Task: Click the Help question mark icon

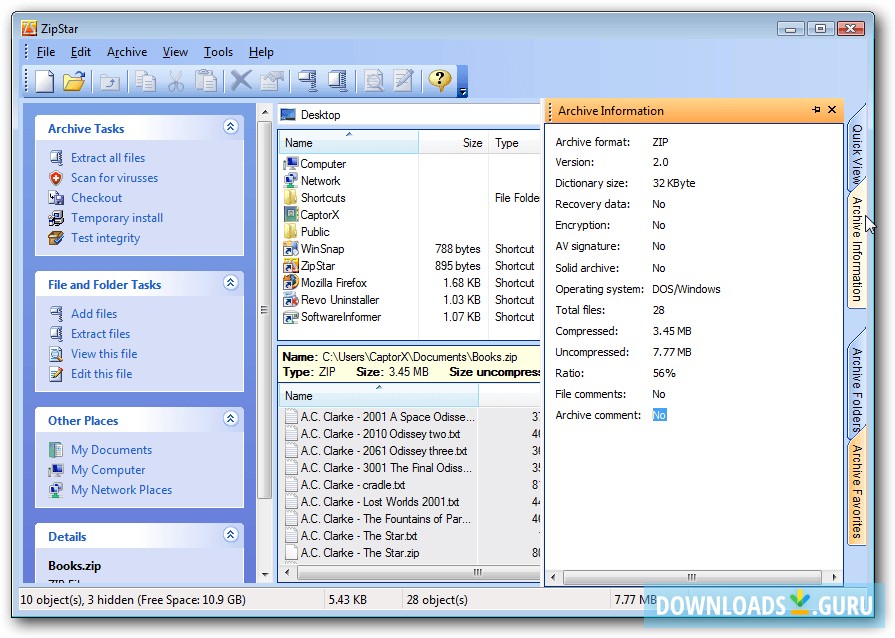Action: pos(439,81)
